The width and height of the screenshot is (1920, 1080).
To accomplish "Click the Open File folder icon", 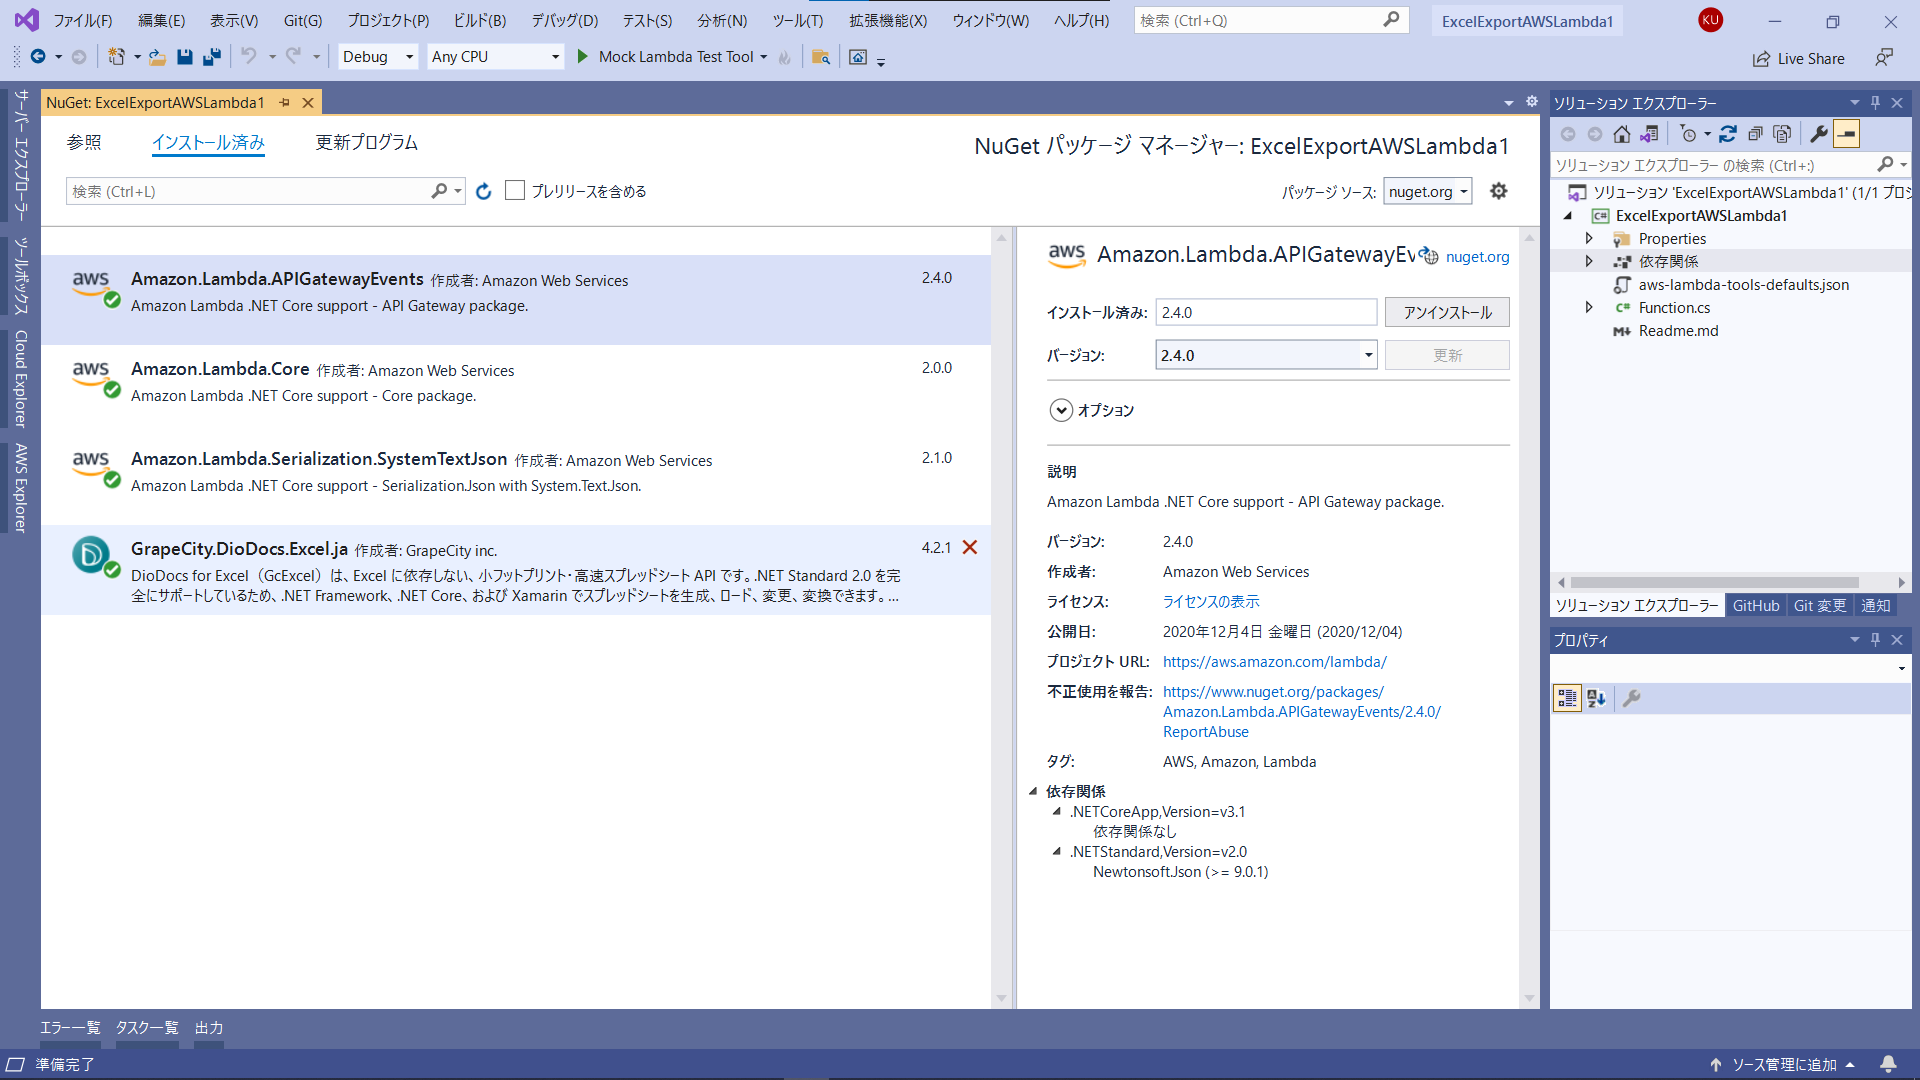I will (157, 57).
